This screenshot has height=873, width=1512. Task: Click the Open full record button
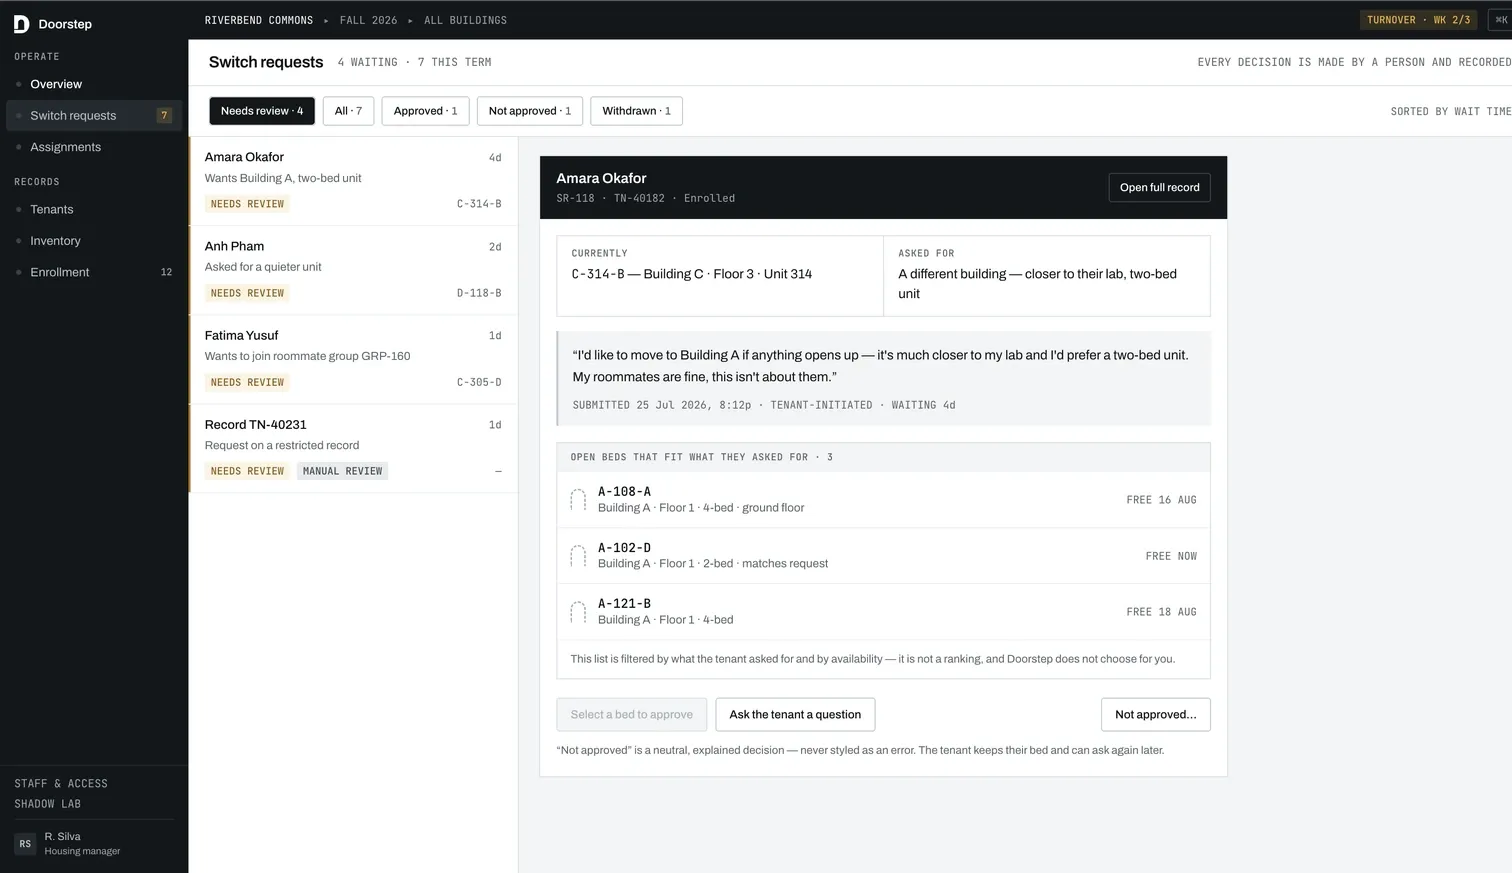click(1159, 188)
